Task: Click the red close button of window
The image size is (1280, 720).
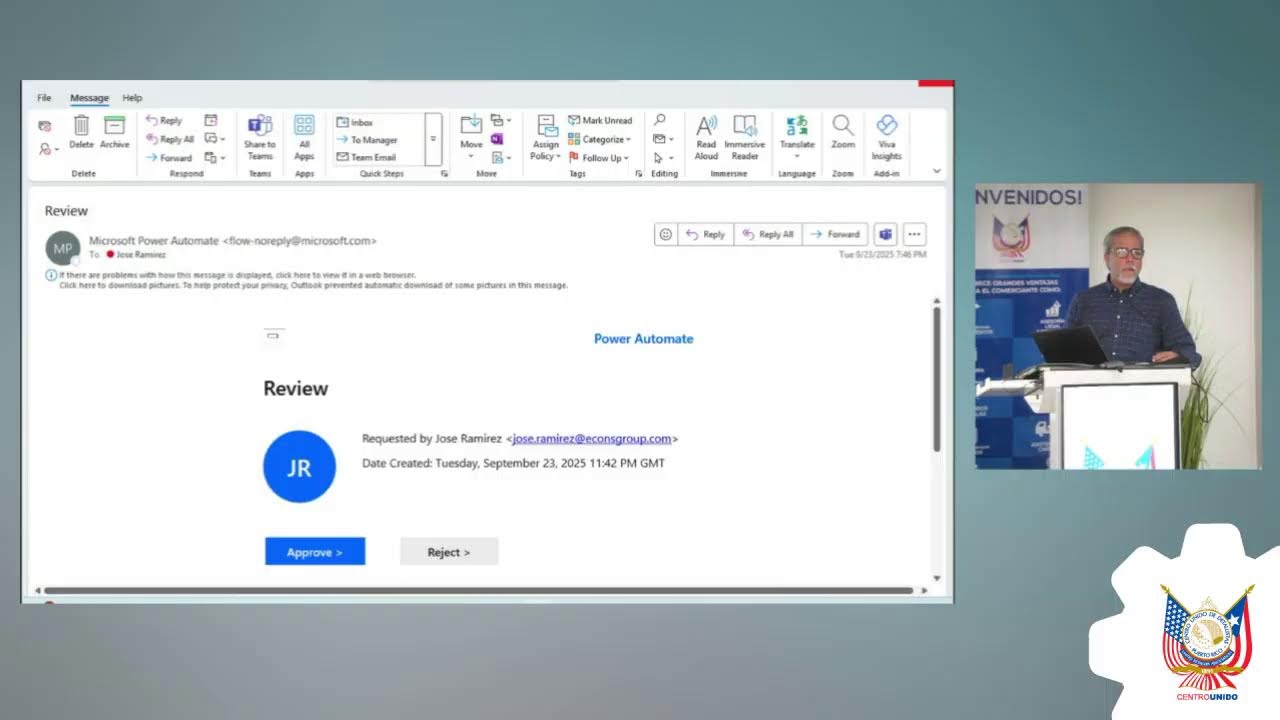Action: point(936,83)
